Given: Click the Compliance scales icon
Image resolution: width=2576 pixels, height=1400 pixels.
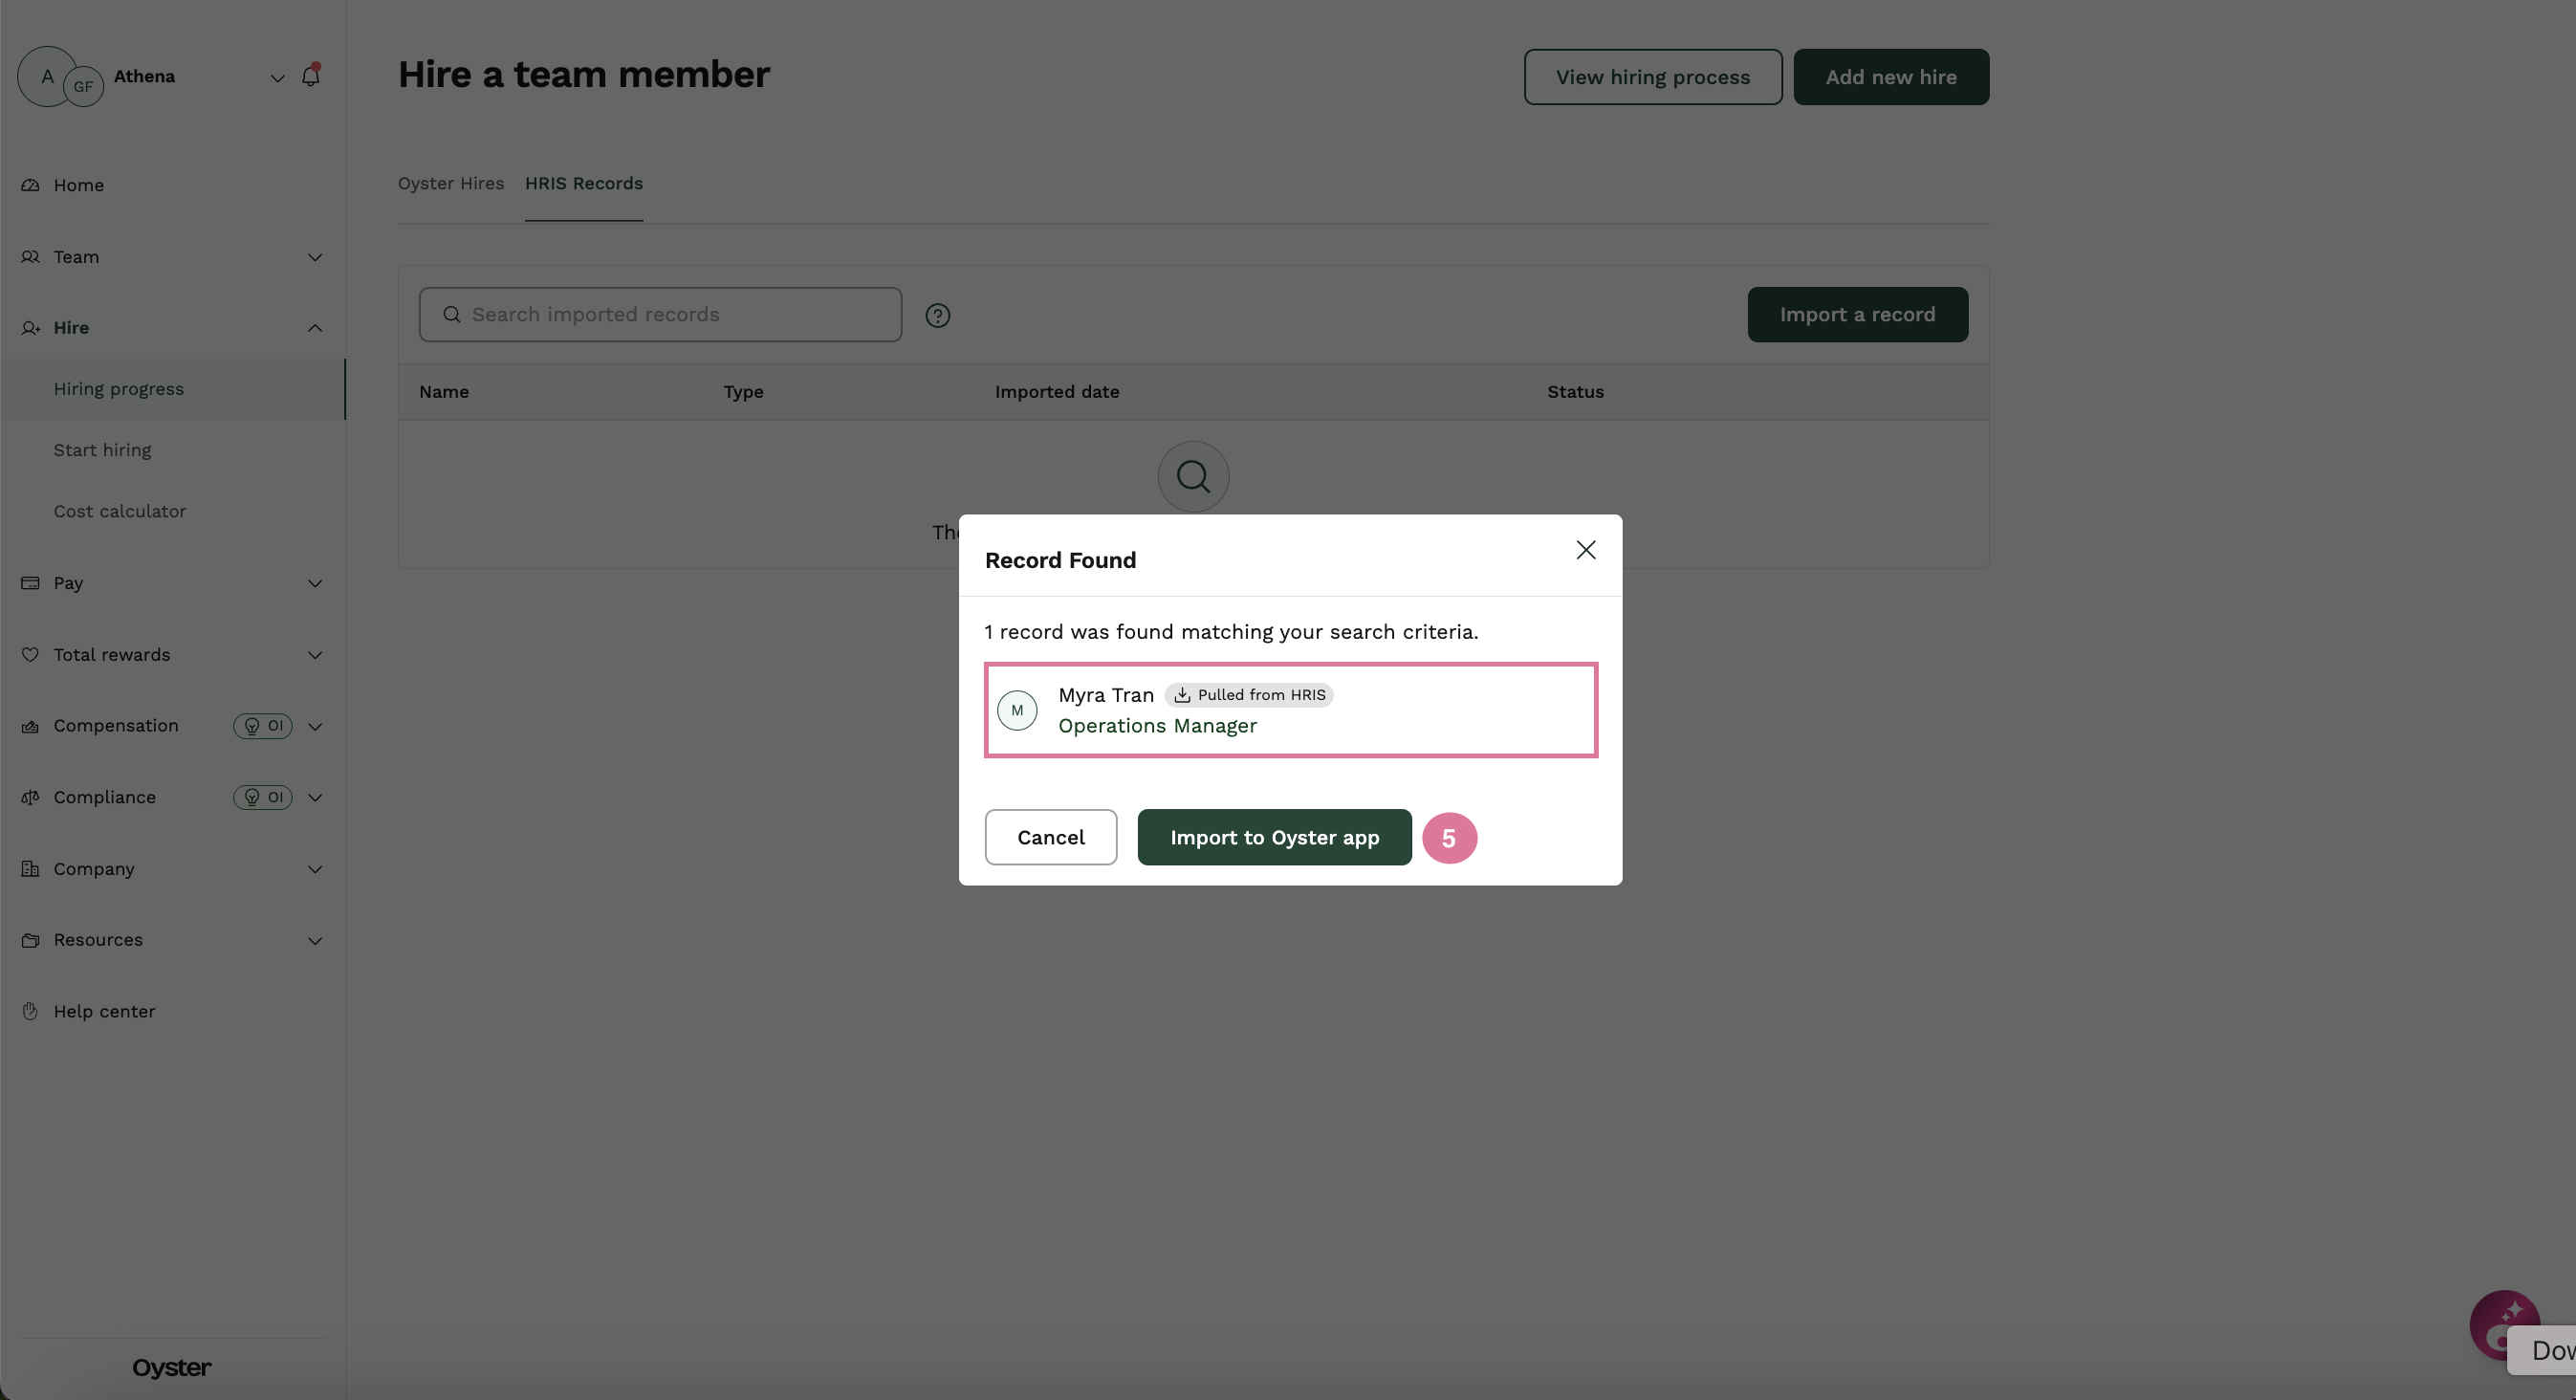Looking at the screenshot, I should (x=30, y=797).
